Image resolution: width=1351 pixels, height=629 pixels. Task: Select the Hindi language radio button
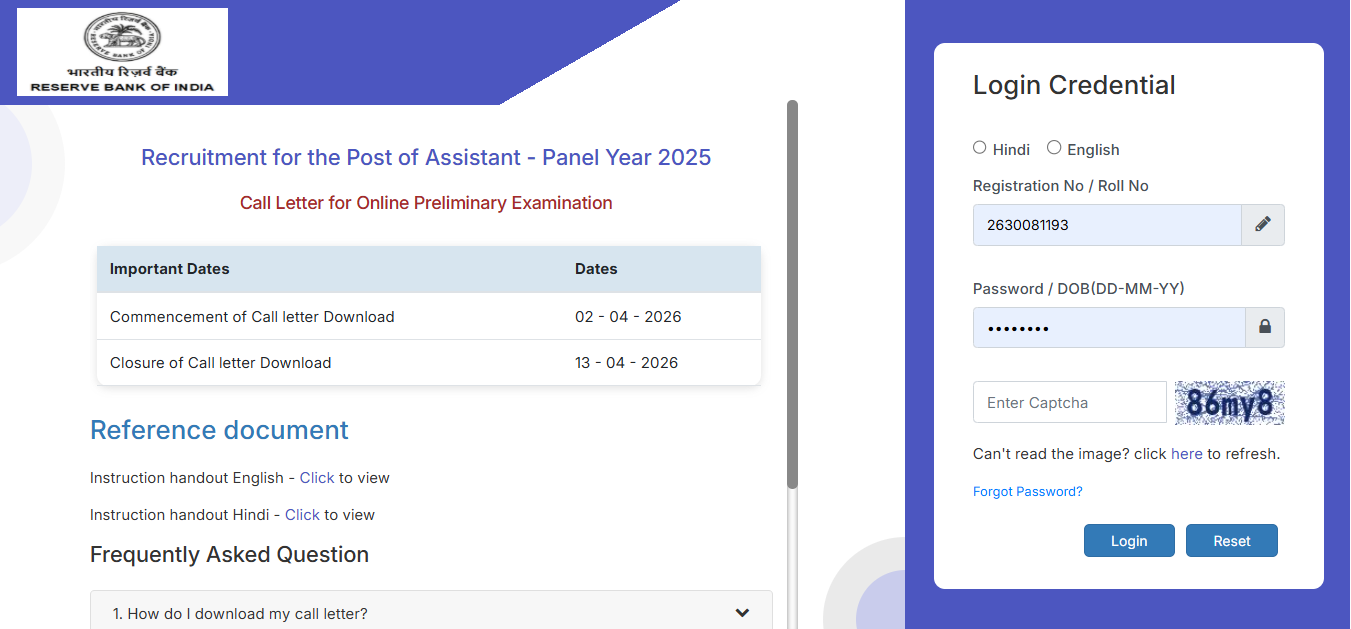pos(979,147)
